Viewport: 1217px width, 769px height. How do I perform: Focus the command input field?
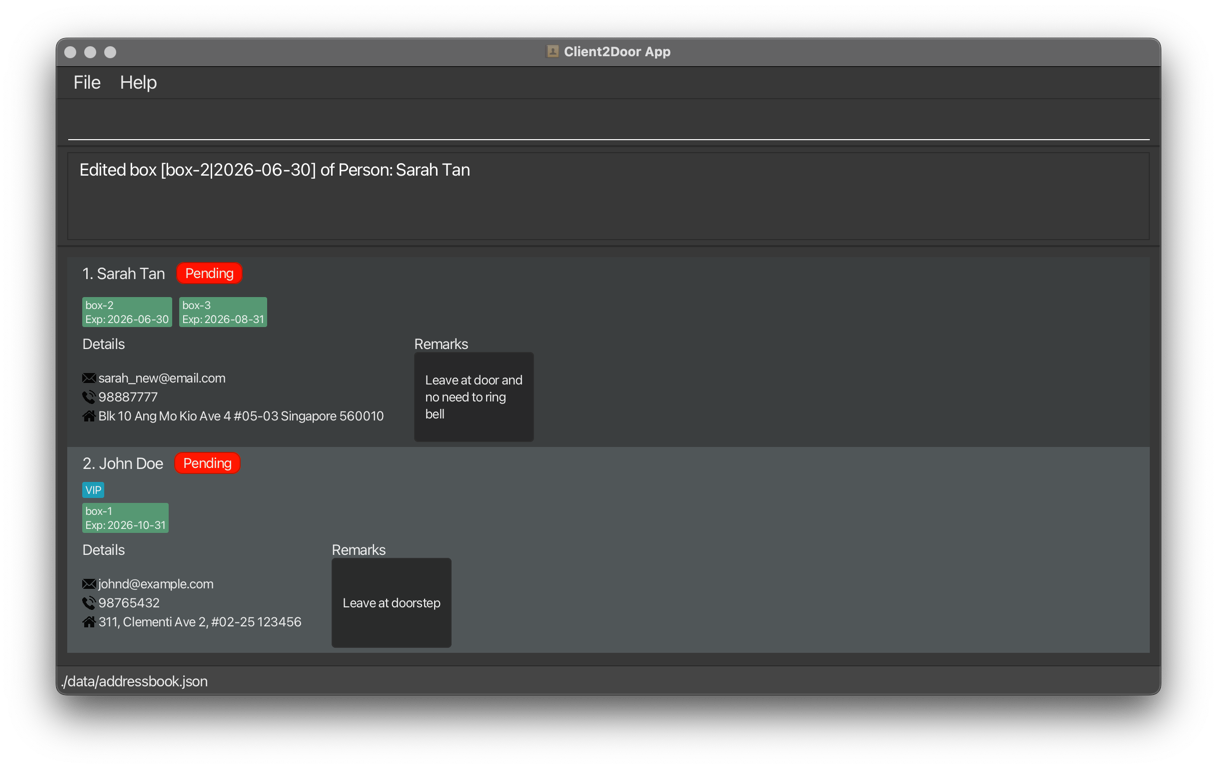click(608, 122)
